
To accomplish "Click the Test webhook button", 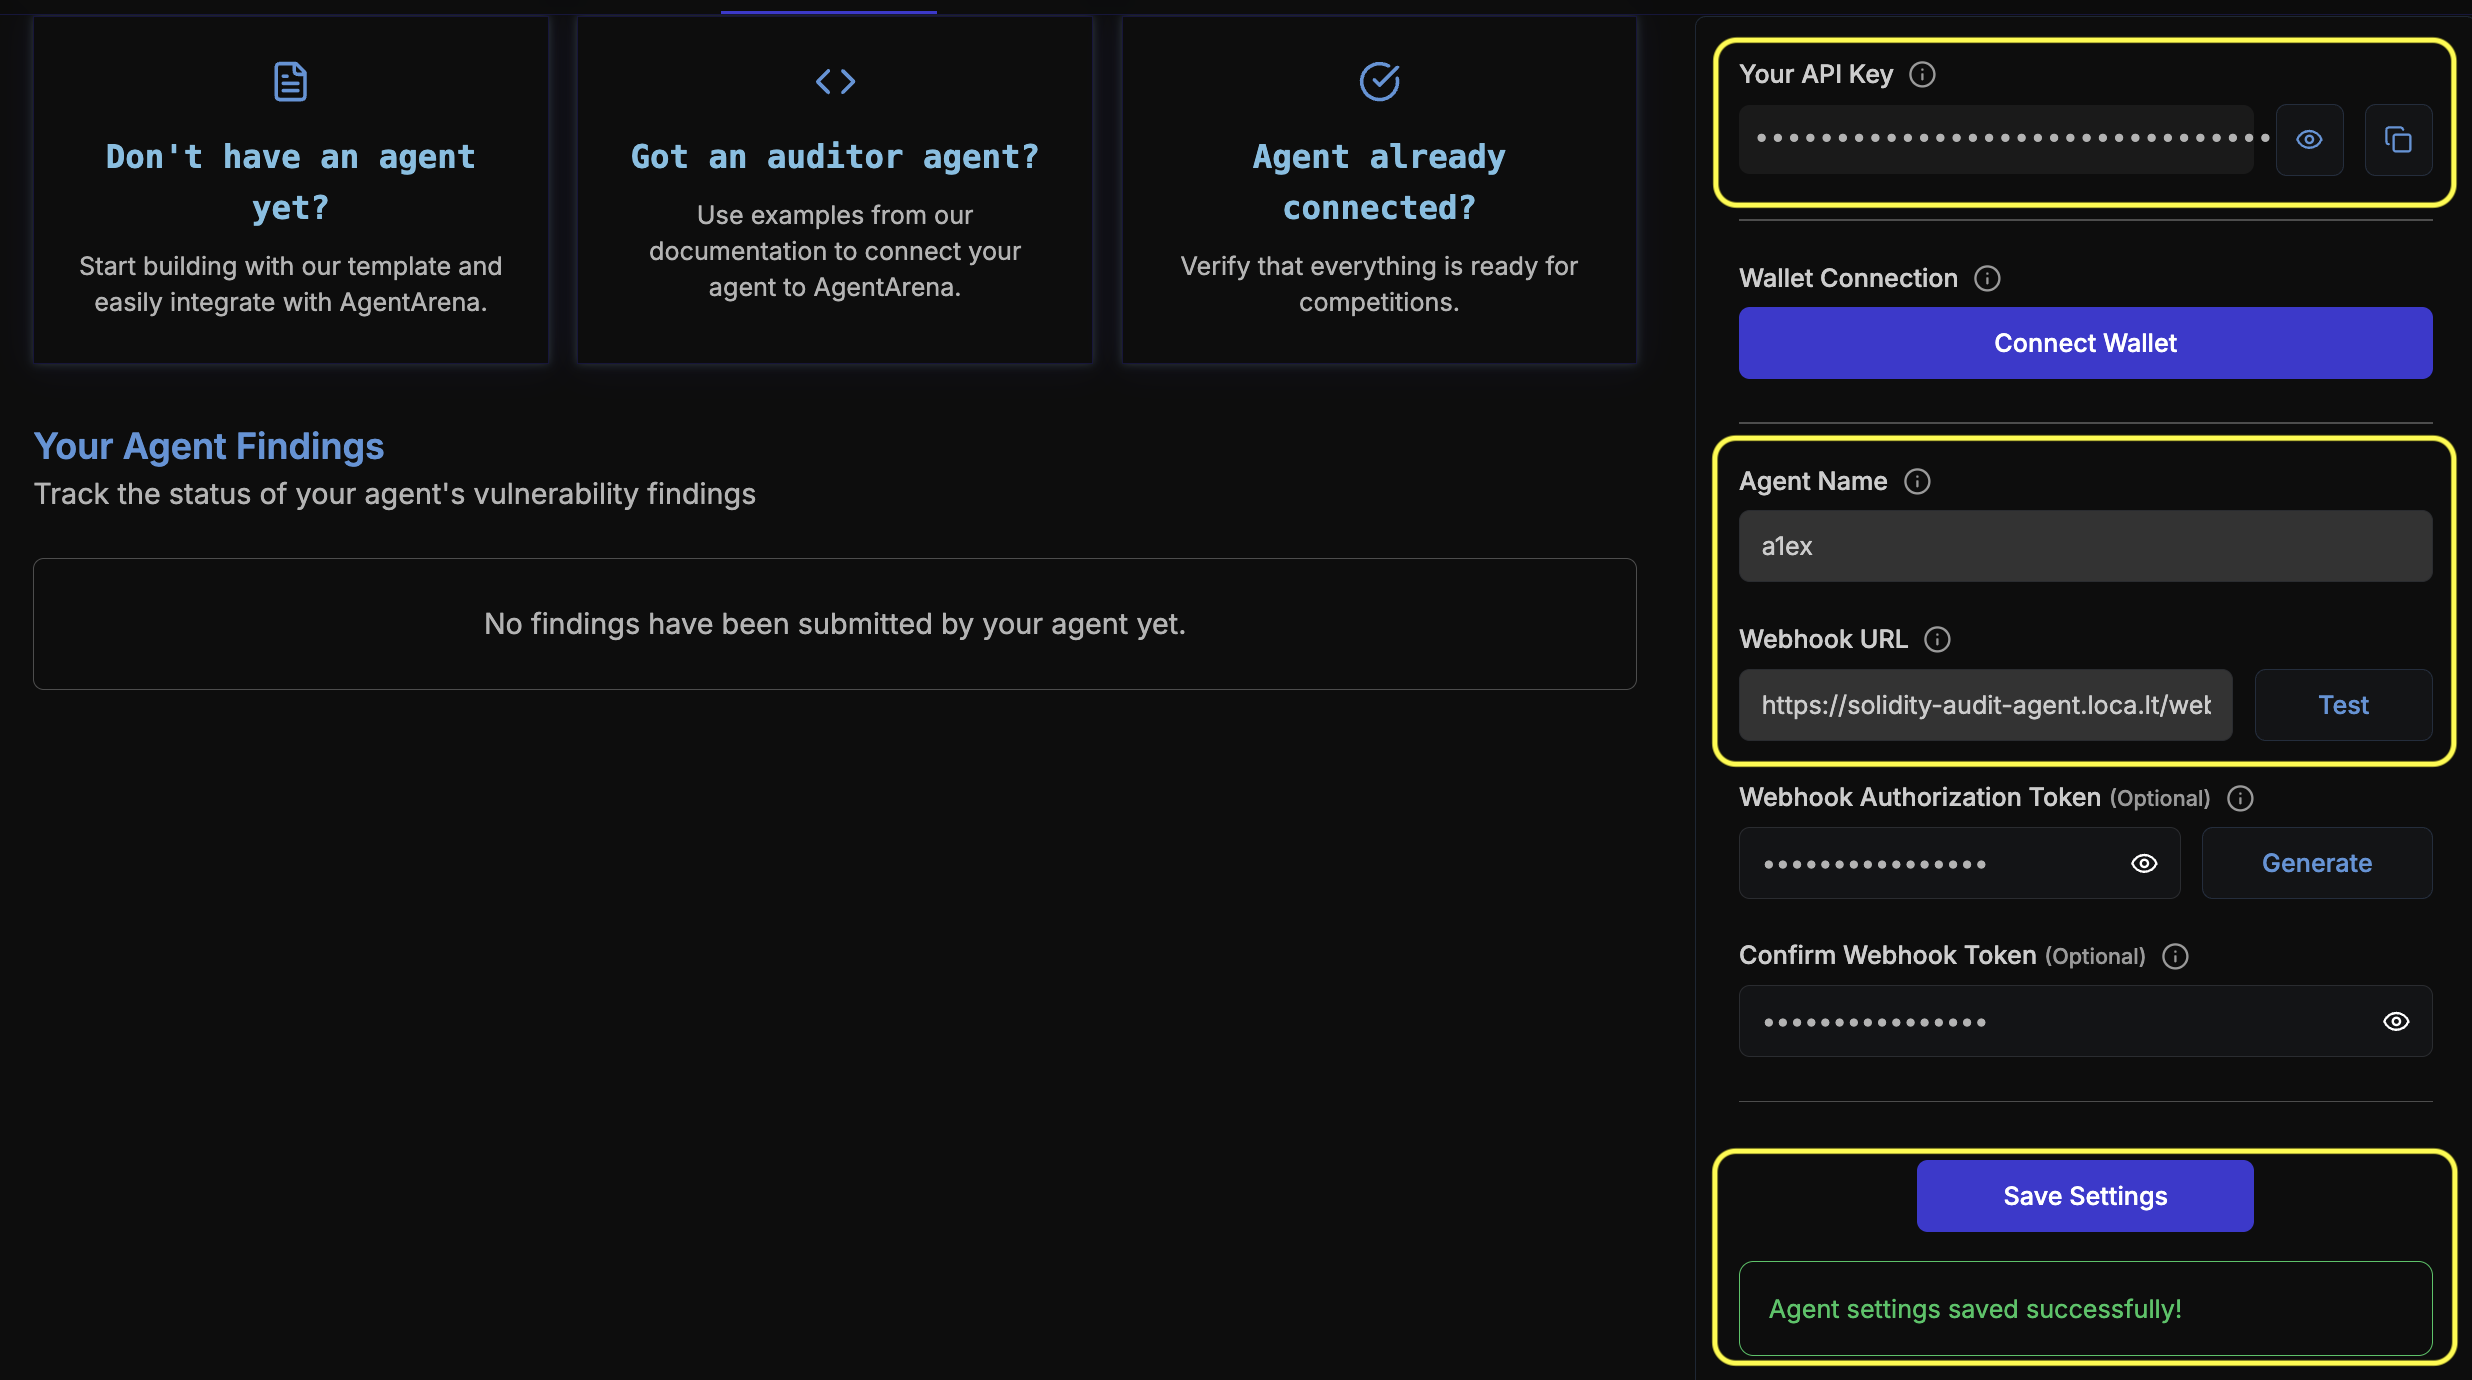I will 2342,706.
